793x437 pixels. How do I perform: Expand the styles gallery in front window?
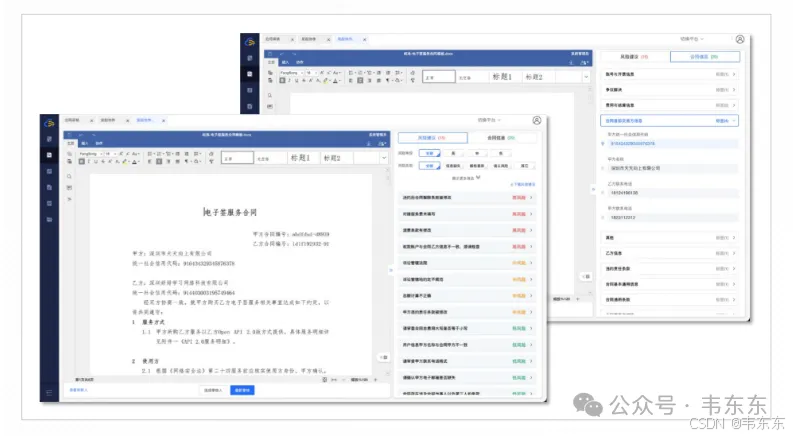[x=384, y=158]
